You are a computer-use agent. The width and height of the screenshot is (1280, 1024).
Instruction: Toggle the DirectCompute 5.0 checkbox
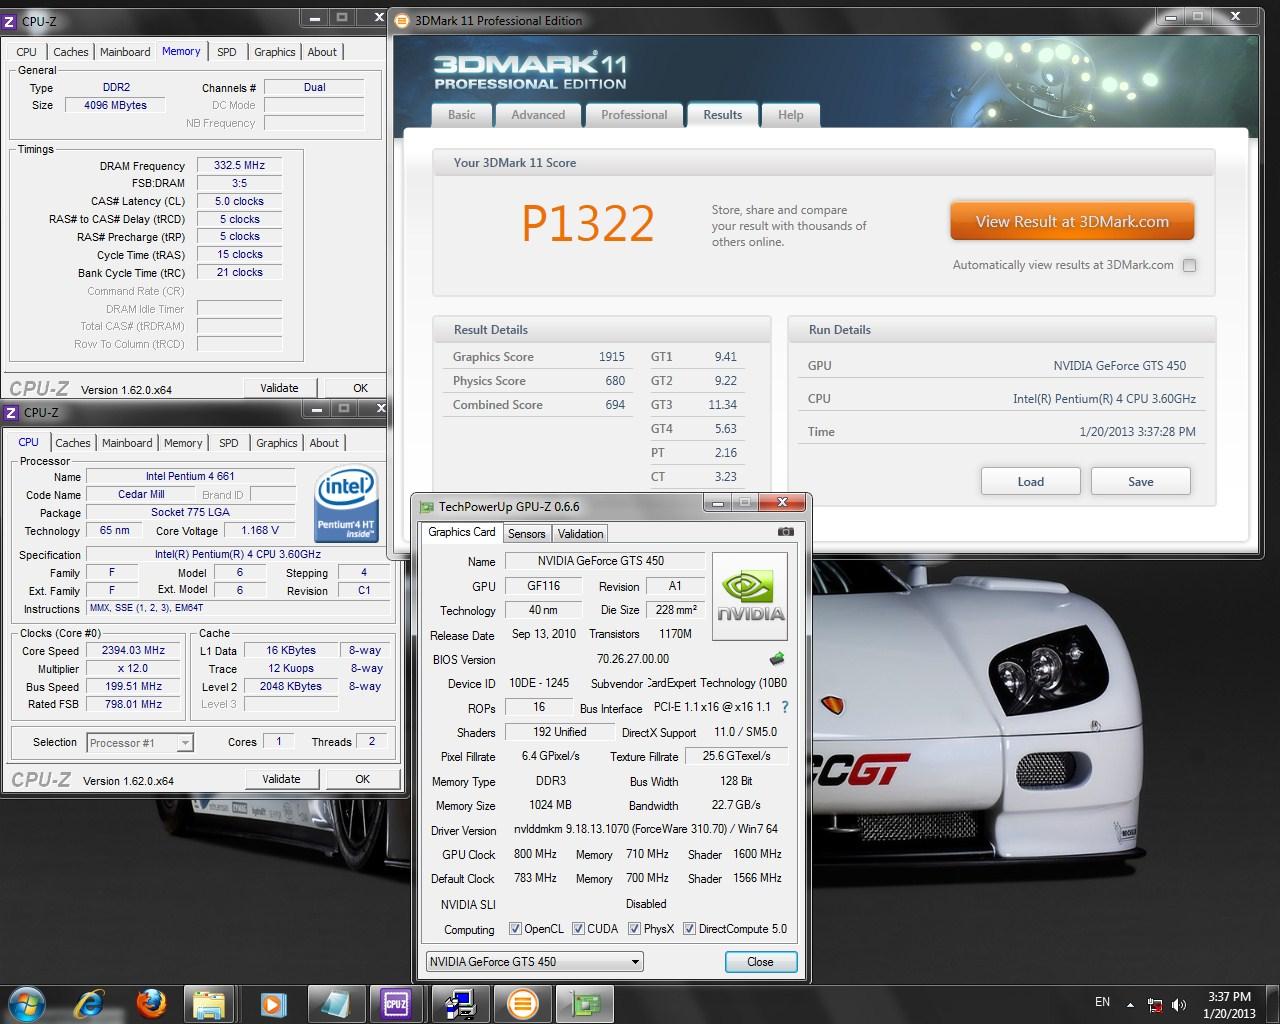pos(689,928)
